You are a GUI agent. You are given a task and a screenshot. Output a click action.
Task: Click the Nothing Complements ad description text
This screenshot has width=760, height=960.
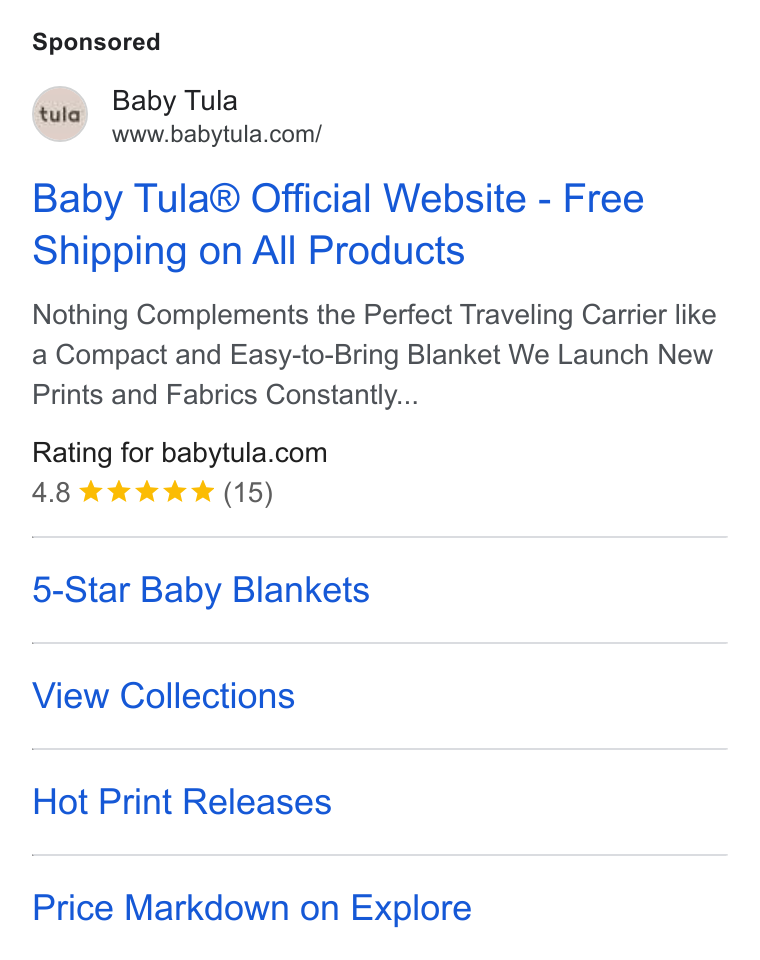pos(374,355)
